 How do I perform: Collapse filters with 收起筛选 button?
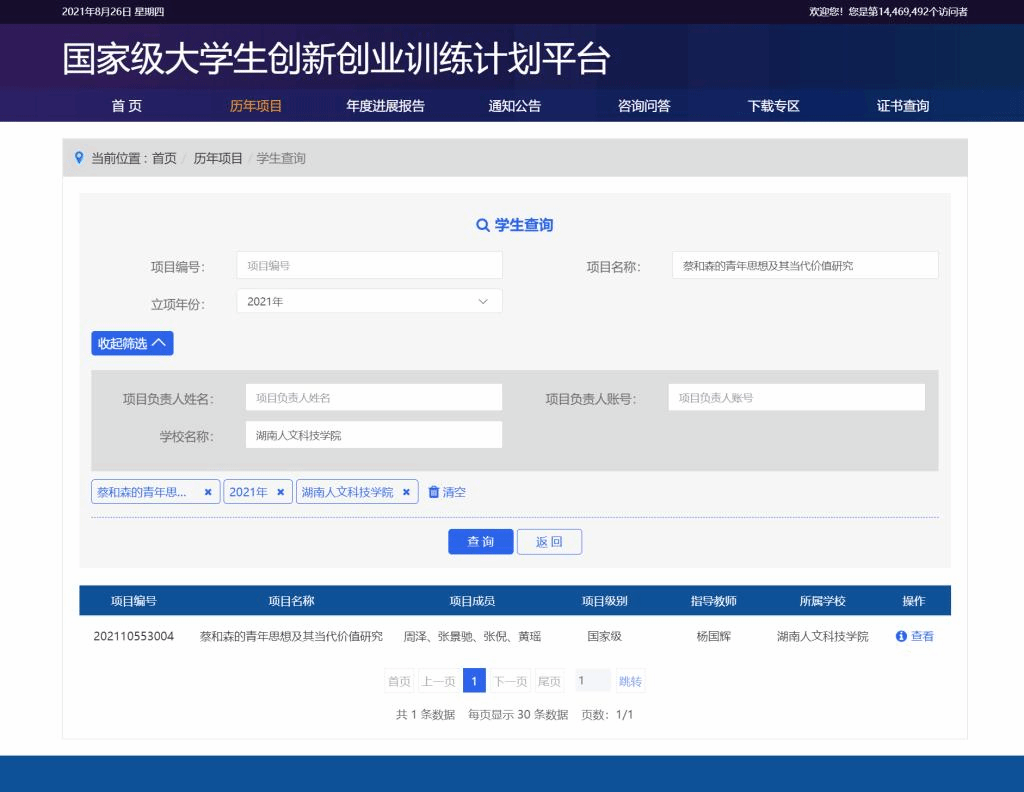tap(132, 343)
